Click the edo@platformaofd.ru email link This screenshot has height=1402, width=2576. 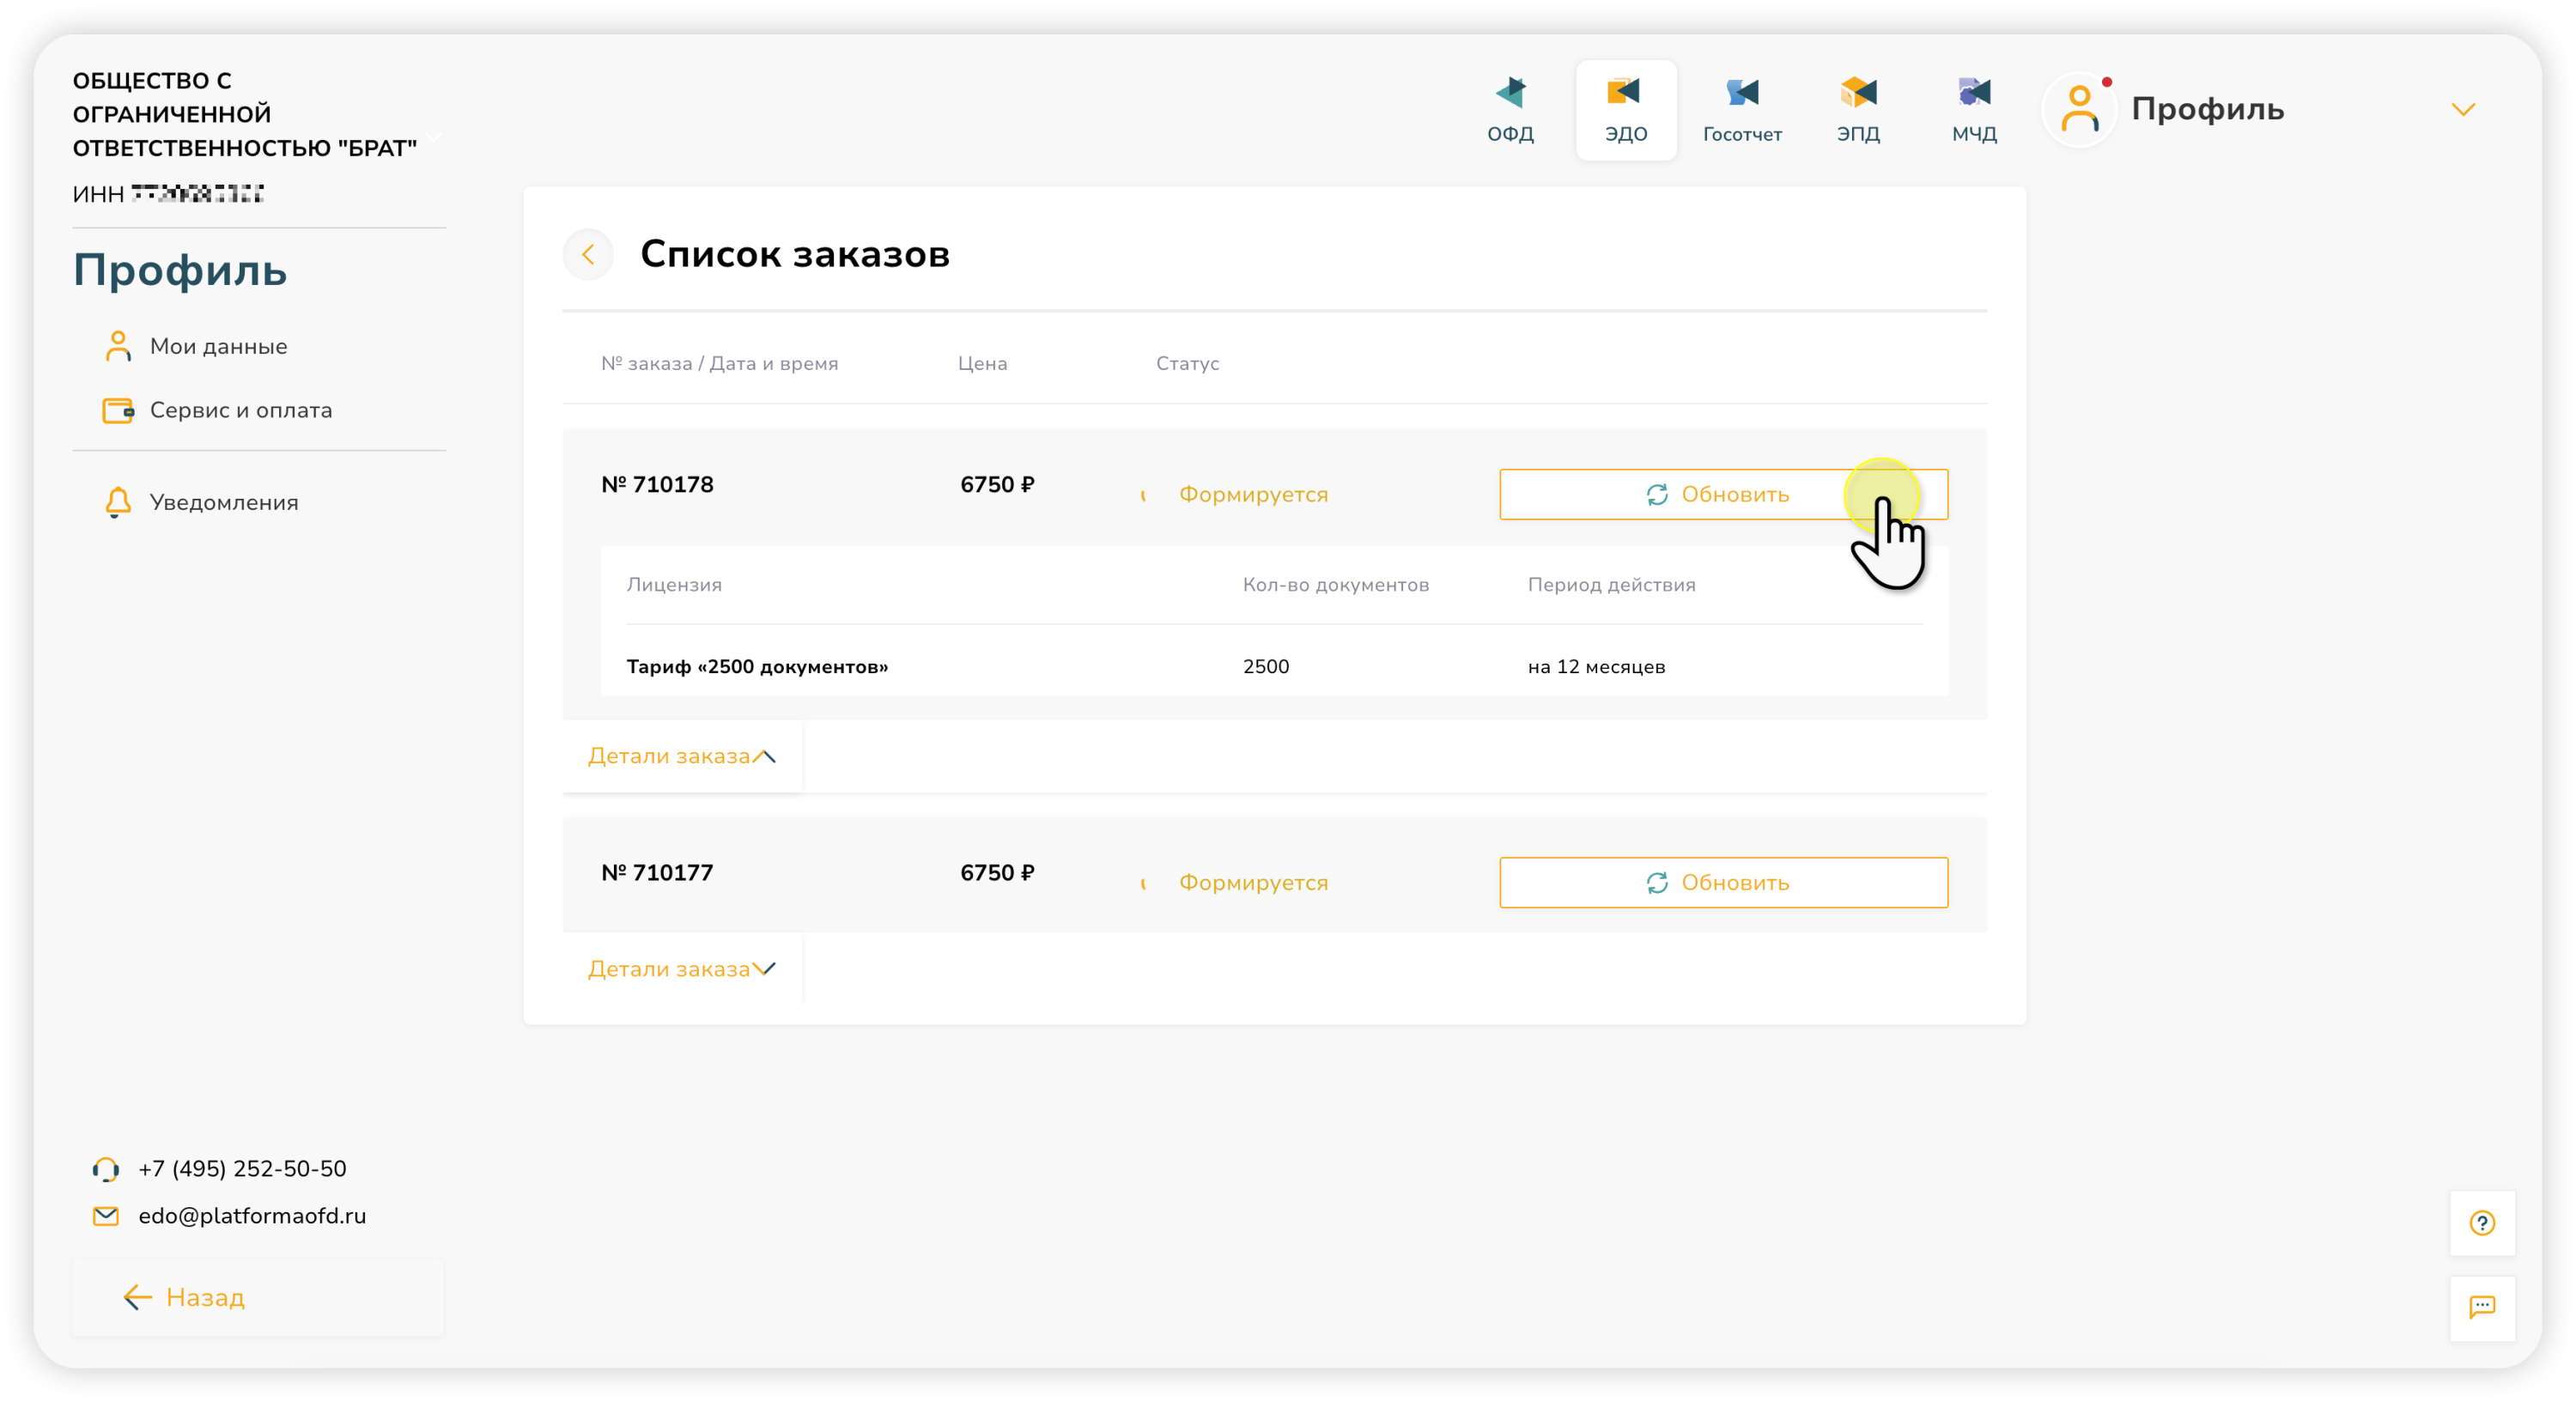[x=252, y=1216]
